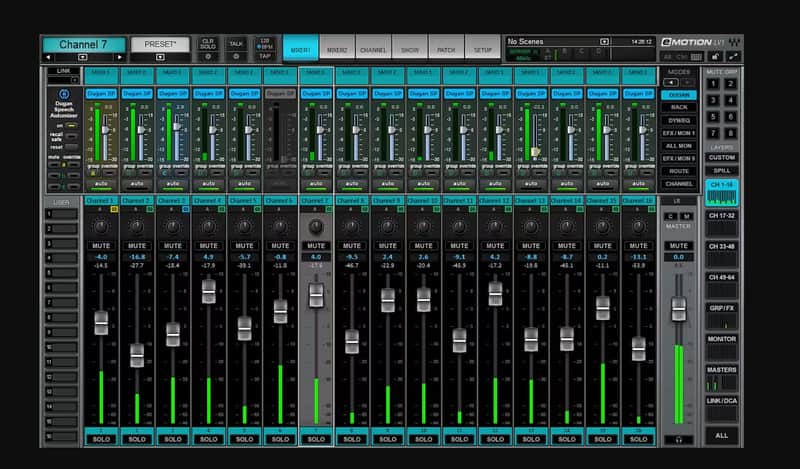800x469 pixels.
Task: Solo Channel 16
Action: point(638,439)
